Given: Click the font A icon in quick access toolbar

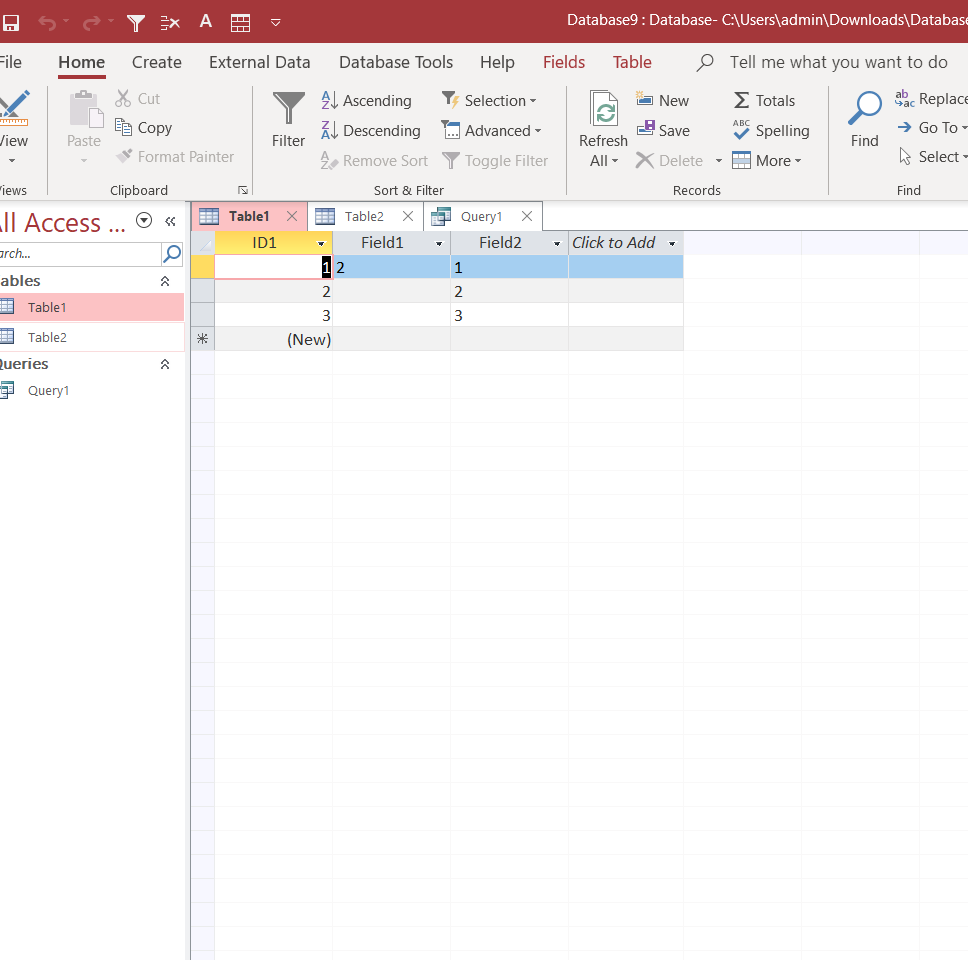Looking at the screenshot, I should click(206, 22).
